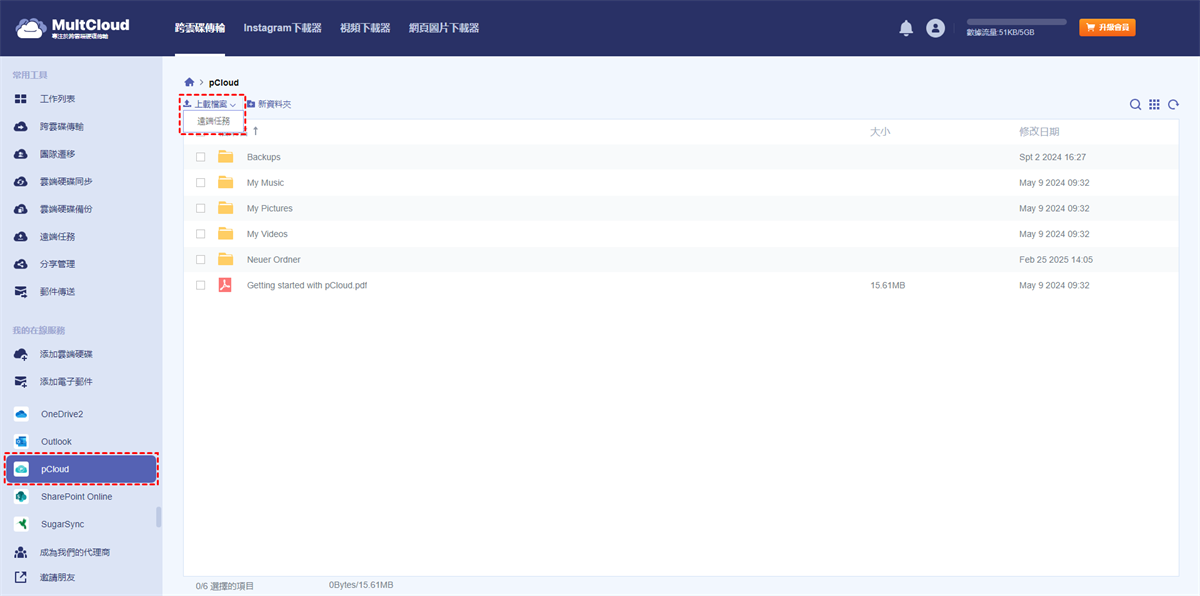
Task: Click the Spt 2 2024 16:27 date
Action: (x=1053, y=157)
